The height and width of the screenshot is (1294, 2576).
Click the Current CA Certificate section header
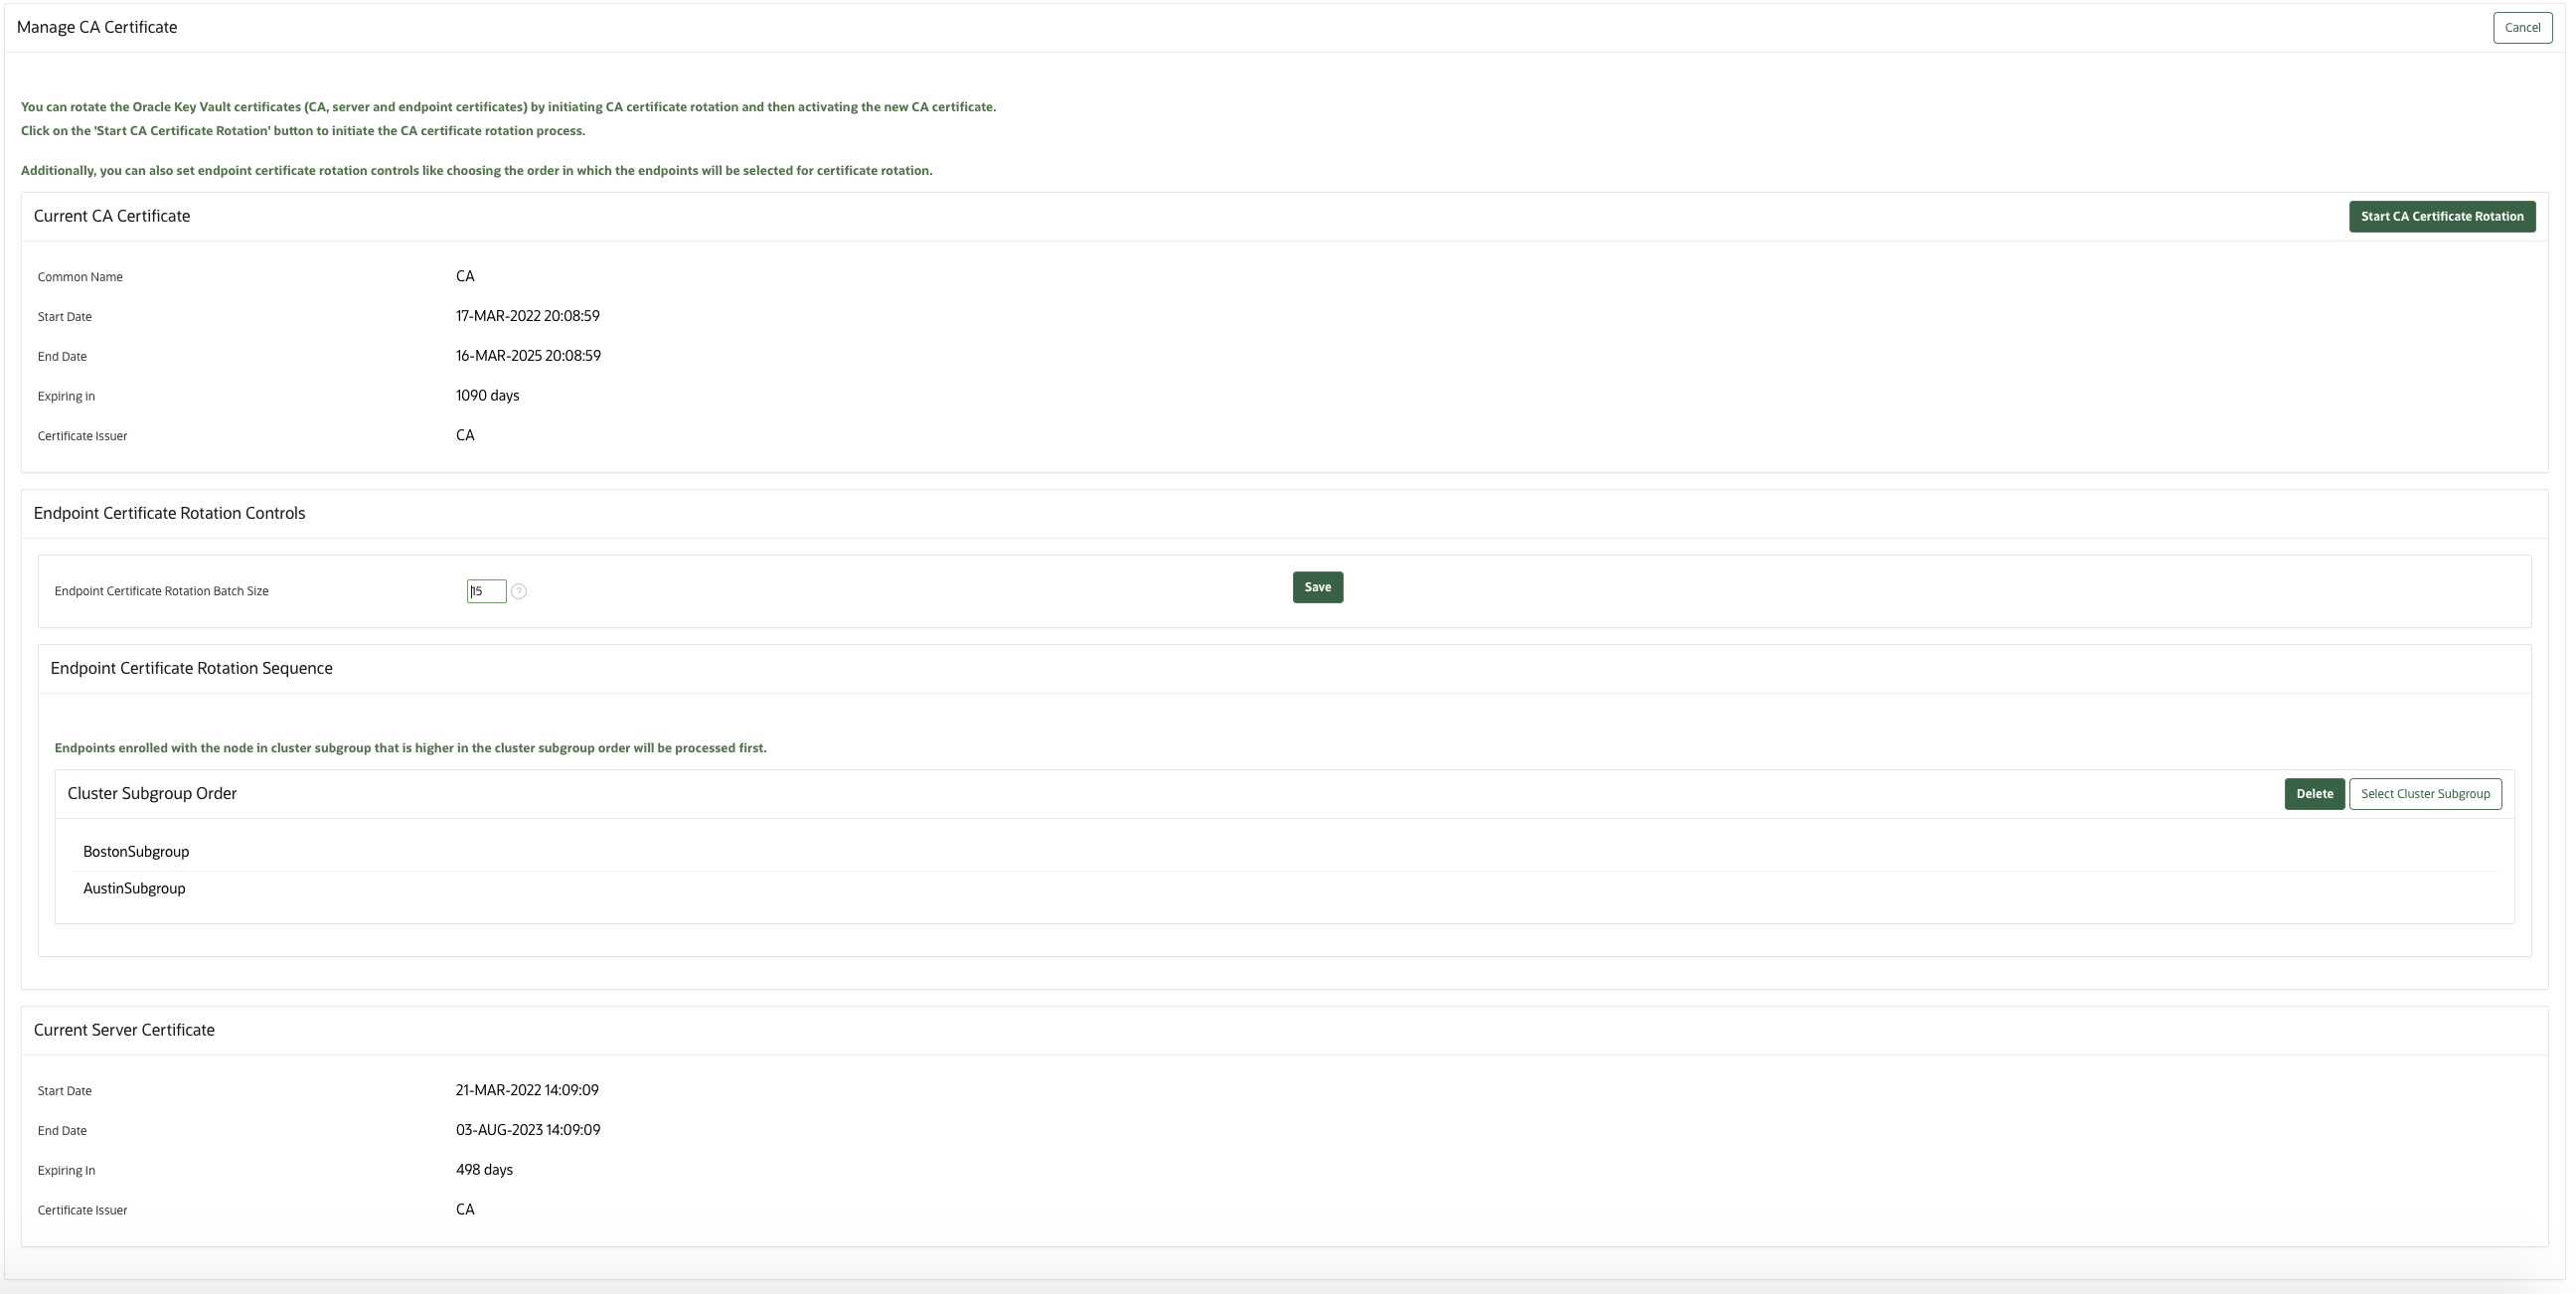click(112, 215)
